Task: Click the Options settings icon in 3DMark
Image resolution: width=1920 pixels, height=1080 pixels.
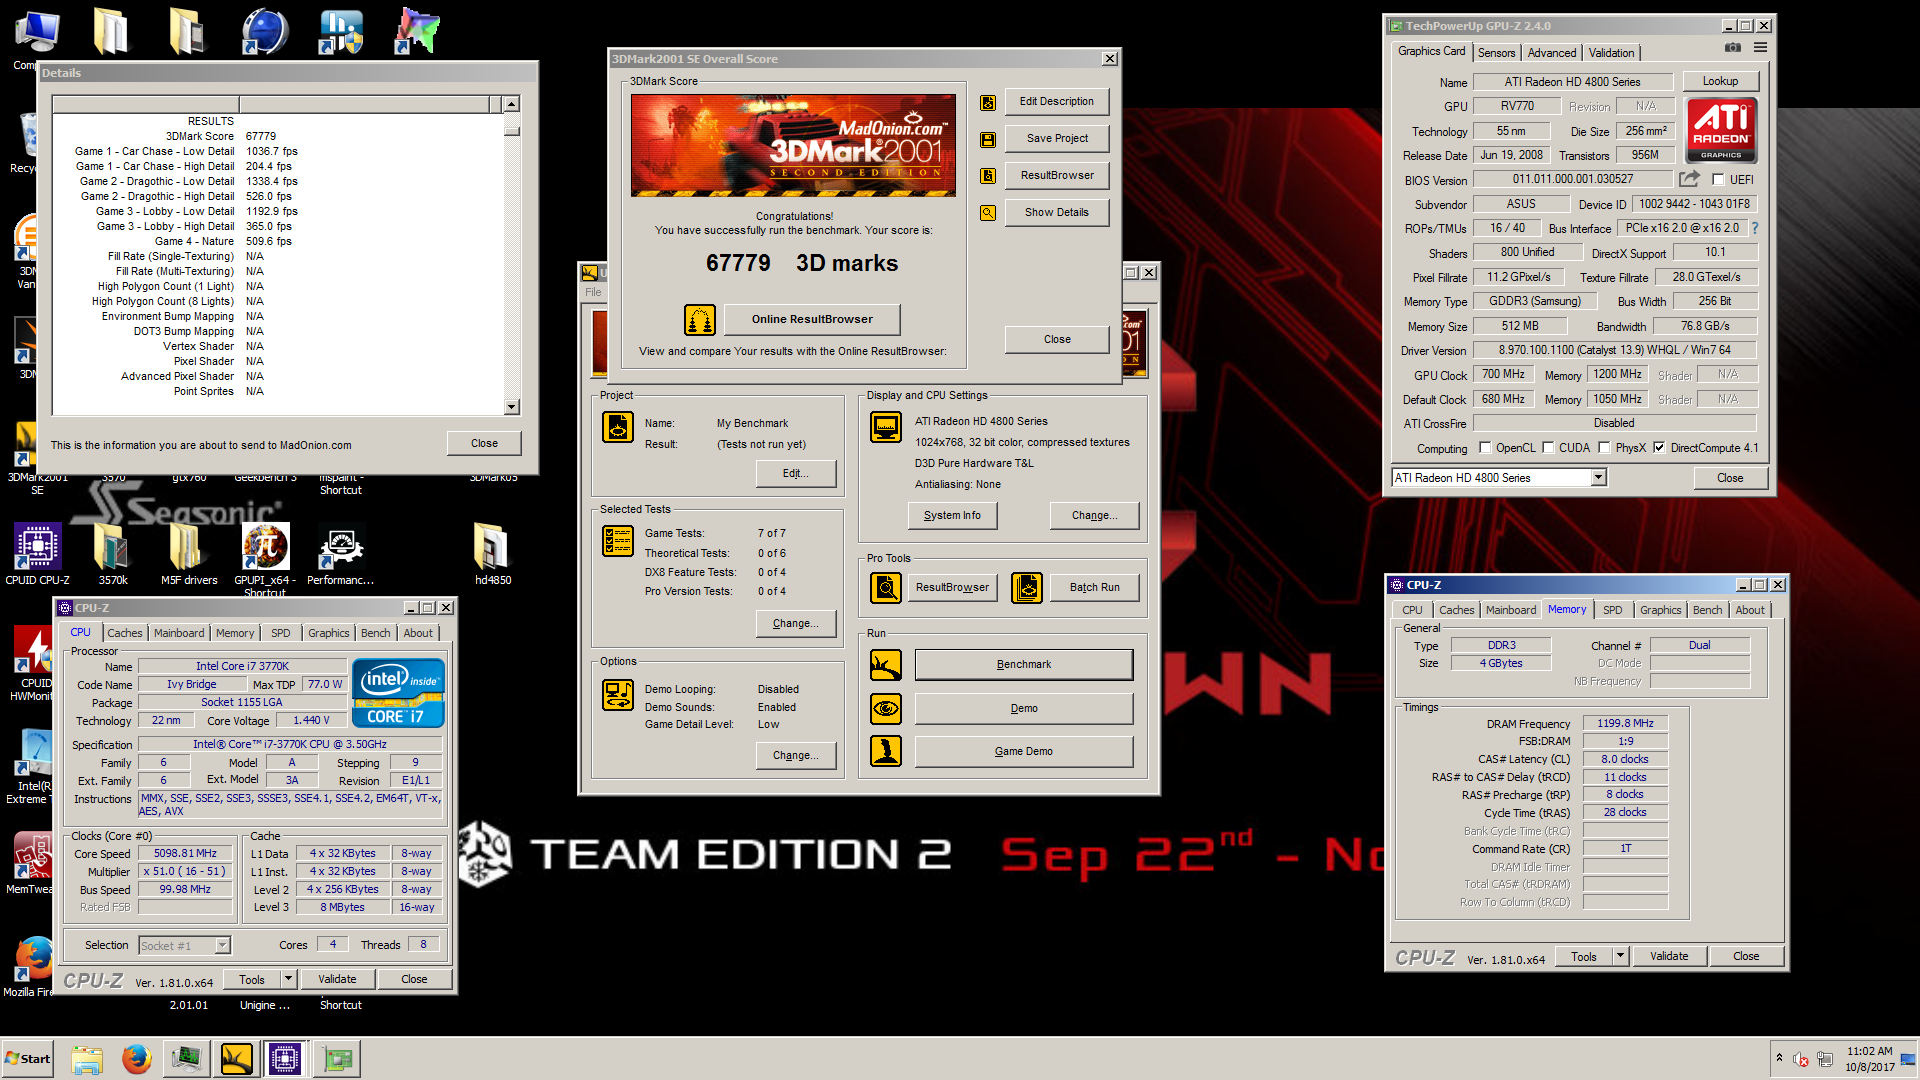Action: [618, 695]
